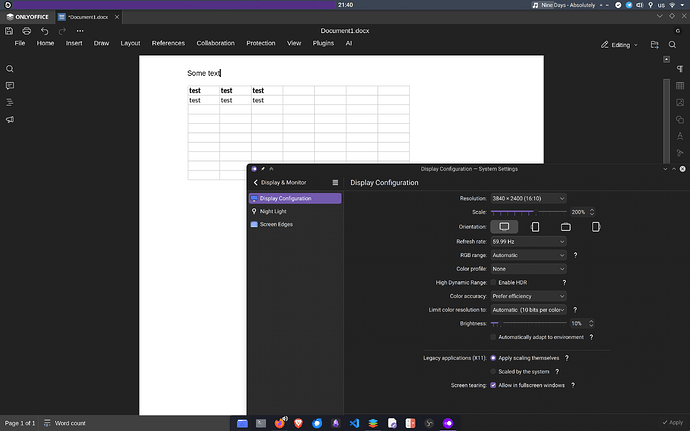Click the Save Copy icon beside Editing
The image size is (690, 431).
[654, 44]
